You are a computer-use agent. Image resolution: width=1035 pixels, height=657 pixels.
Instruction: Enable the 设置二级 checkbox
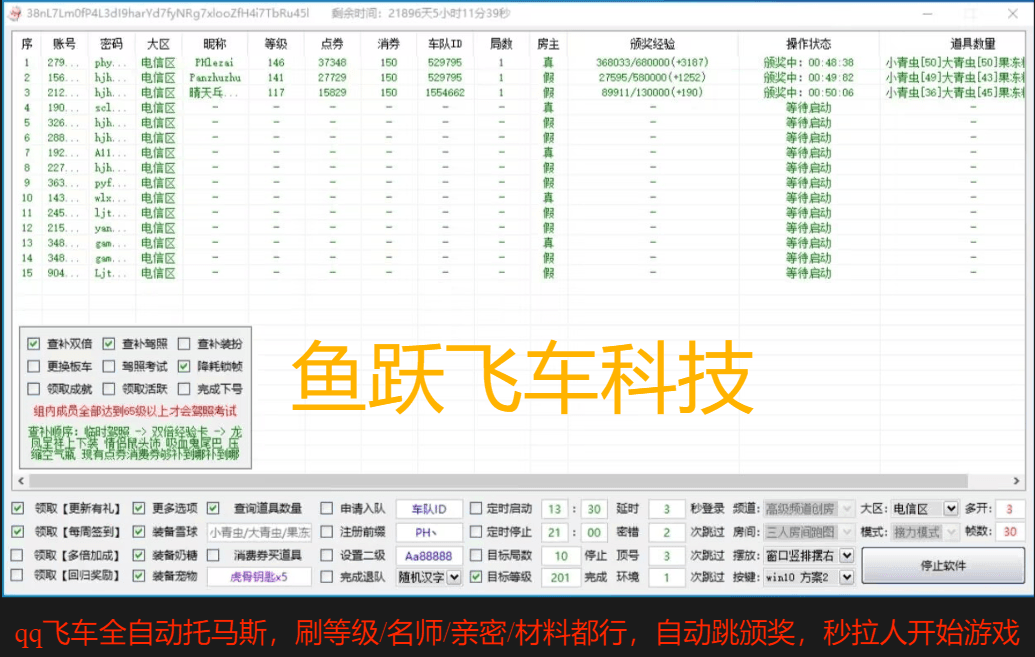[327, 555]
